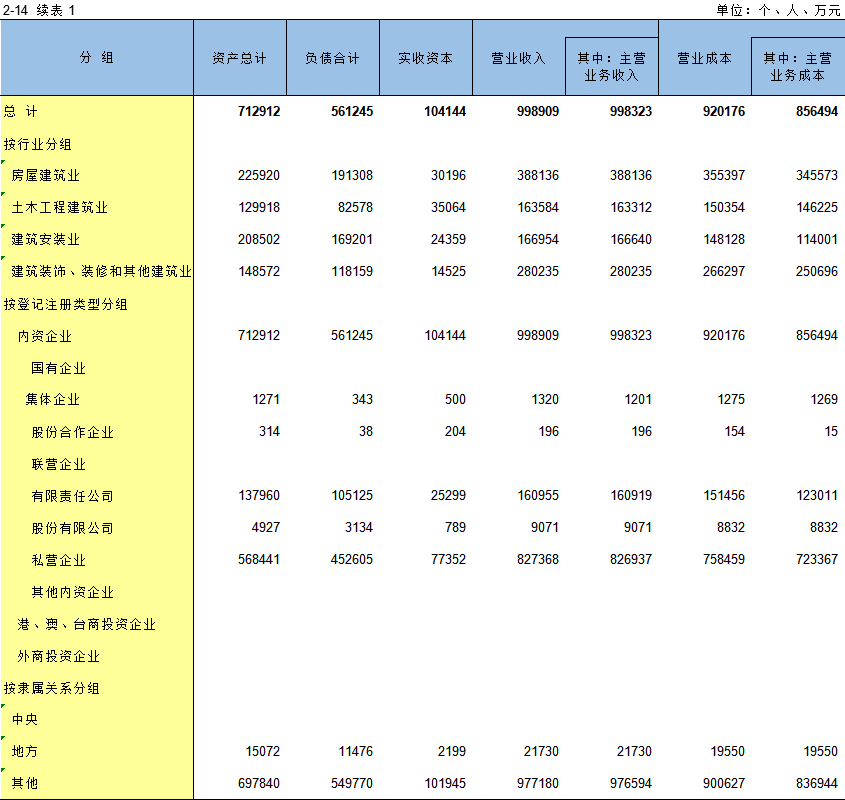Select the 按登记注册类型分组 row label

tap(65, 304)
